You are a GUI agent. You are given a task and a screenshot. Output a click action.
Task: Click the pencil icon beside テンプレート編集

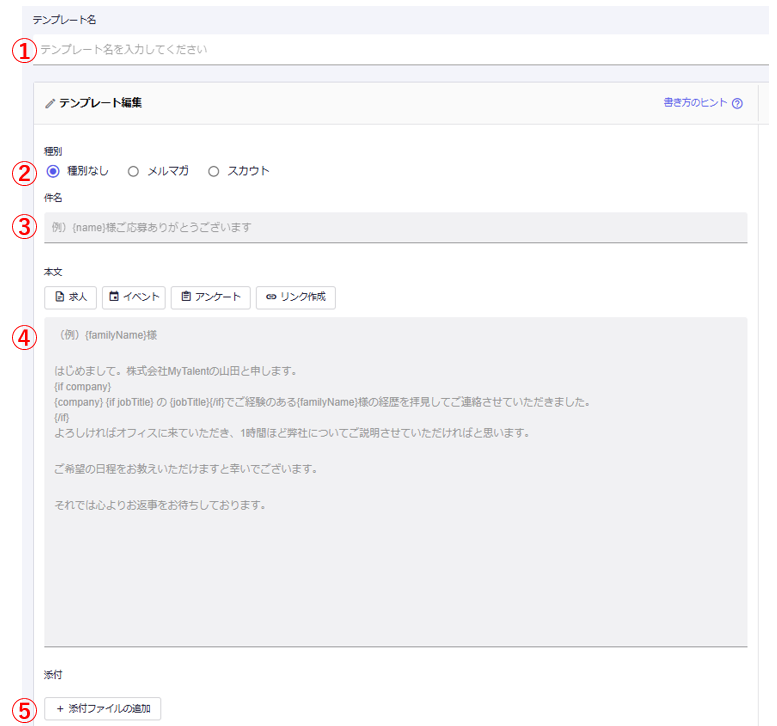[50, 103]
